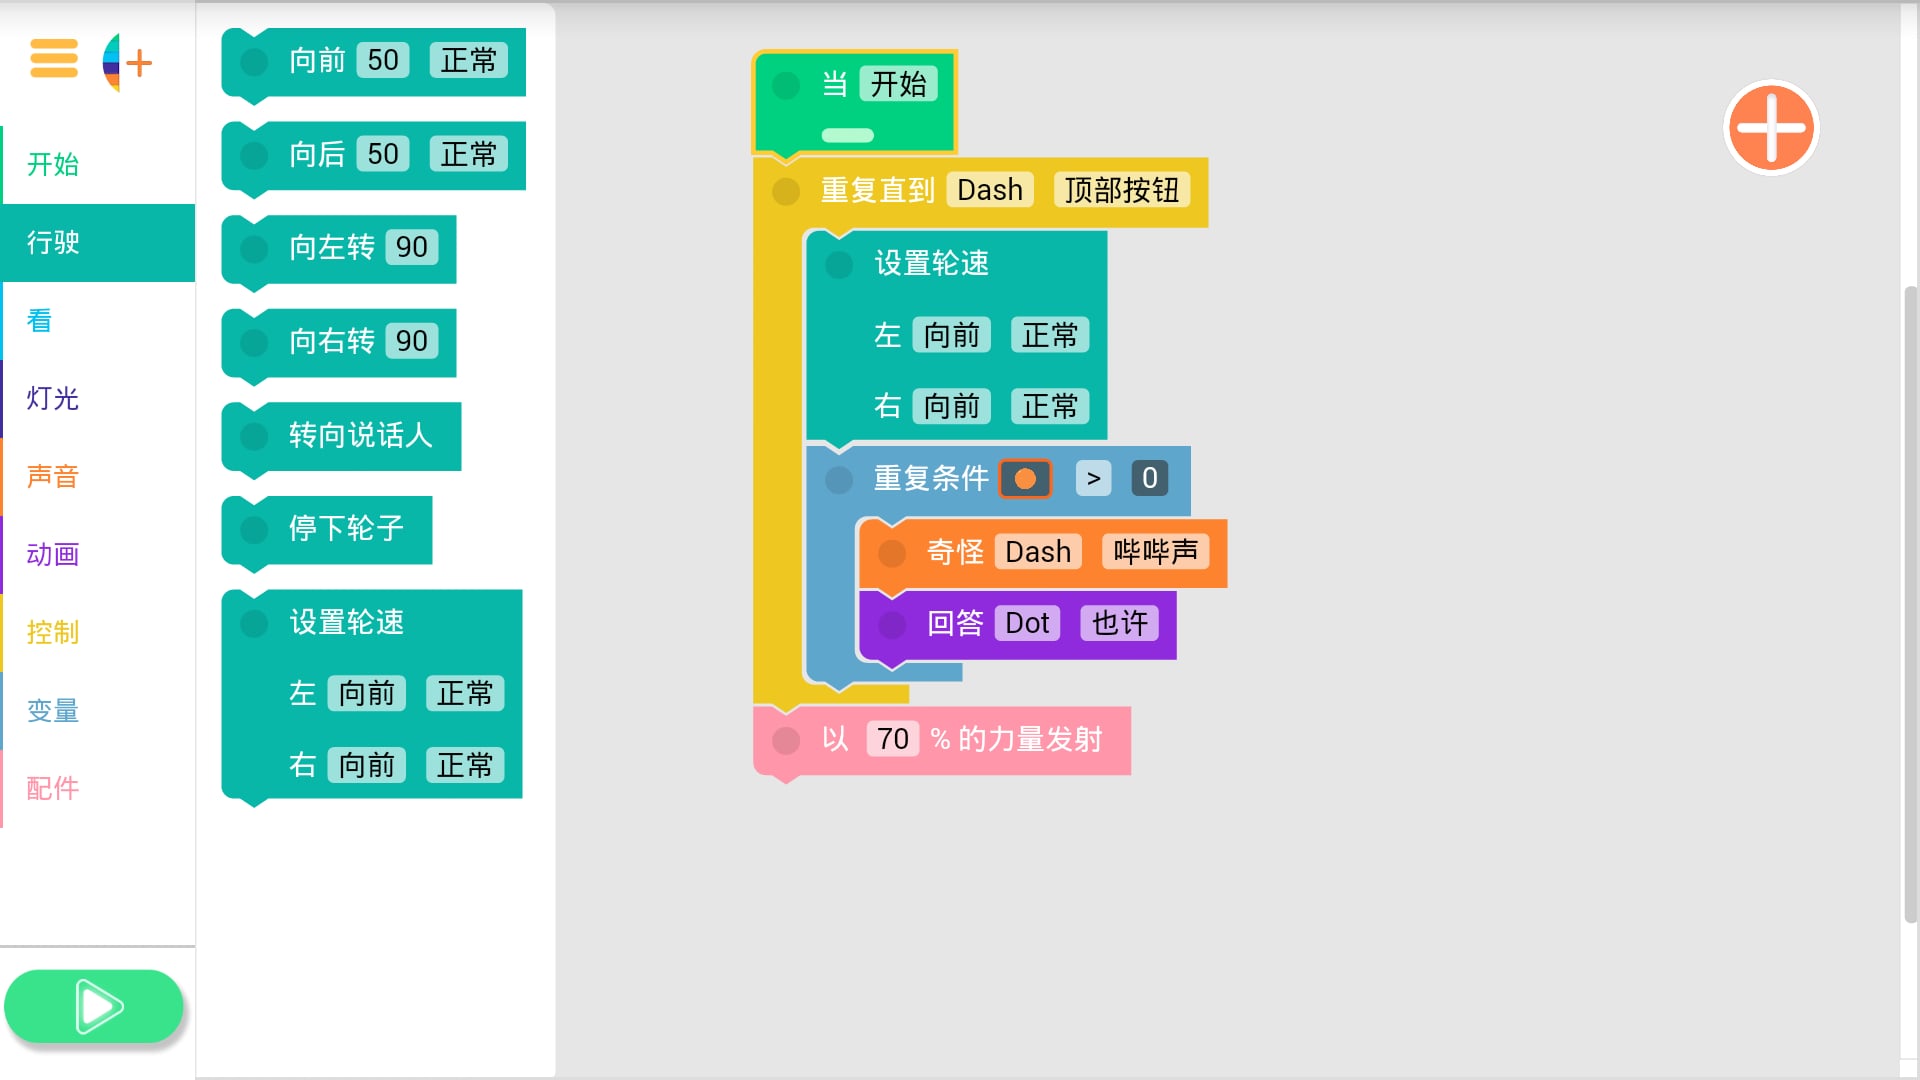Open the 顶部按钮 dropdown on 重复直到
This screenshot has width=1920, height=1080.
[x=1121, y=190]
